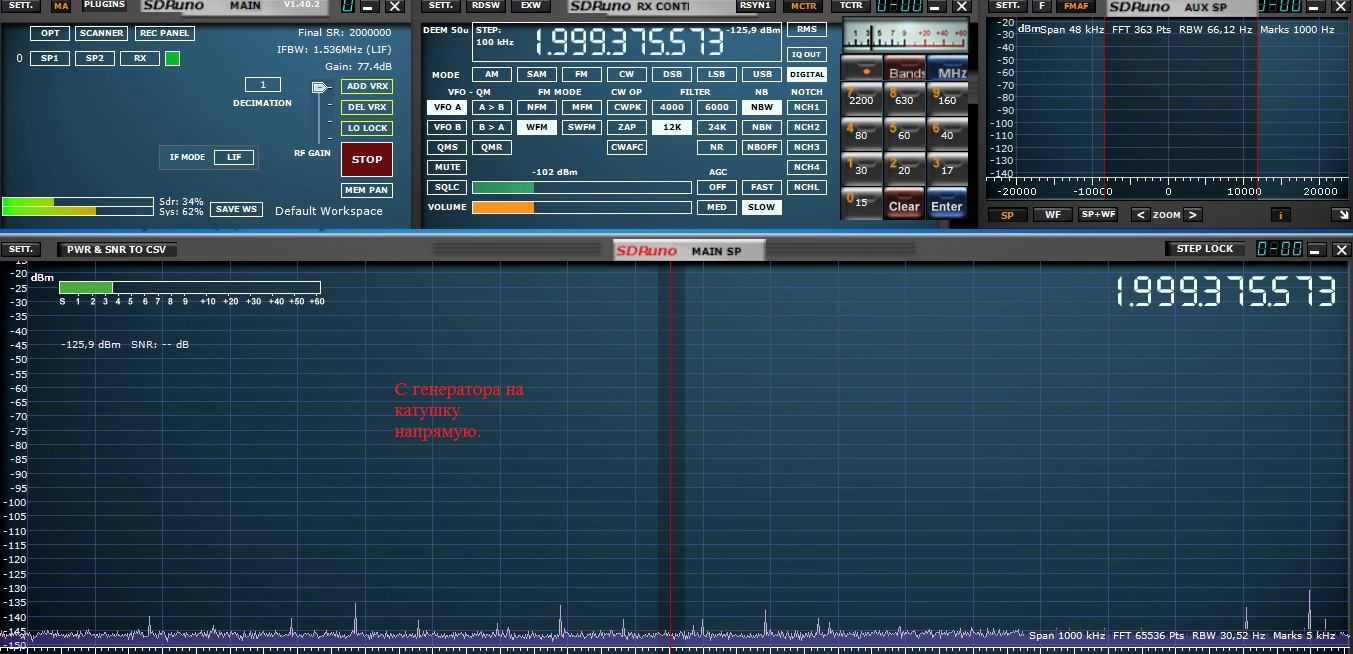Click the DEL VRX button
Screen dimensions: 1353x654
pos(367,107)
